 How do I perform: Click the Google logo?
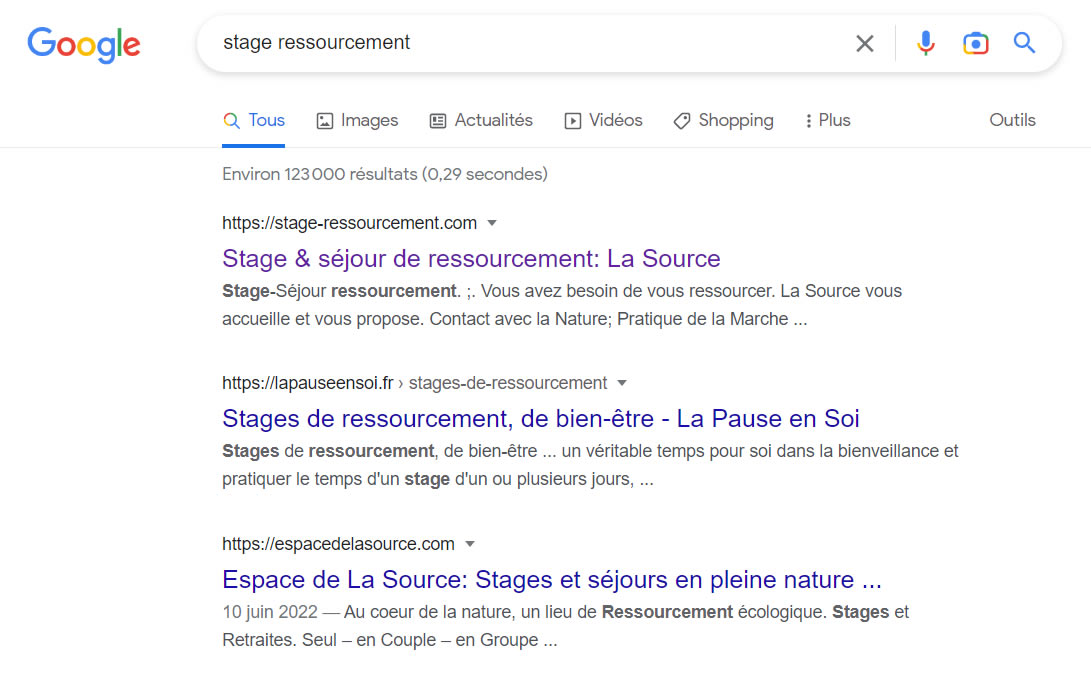[84, 44]
